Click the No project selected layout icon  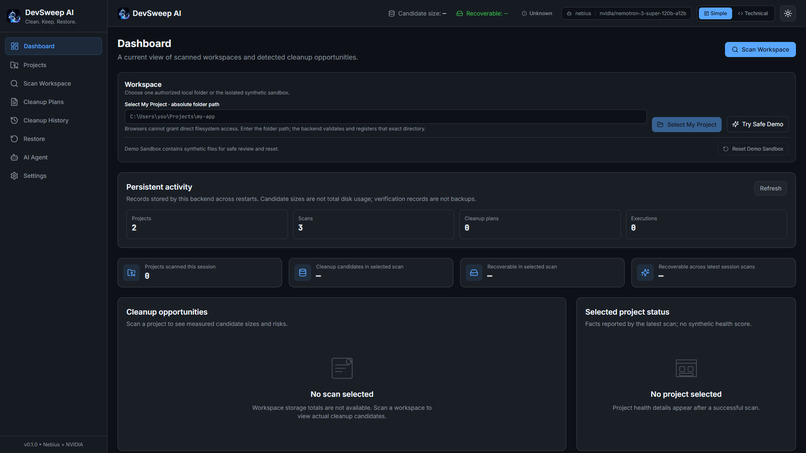point(686,368)
